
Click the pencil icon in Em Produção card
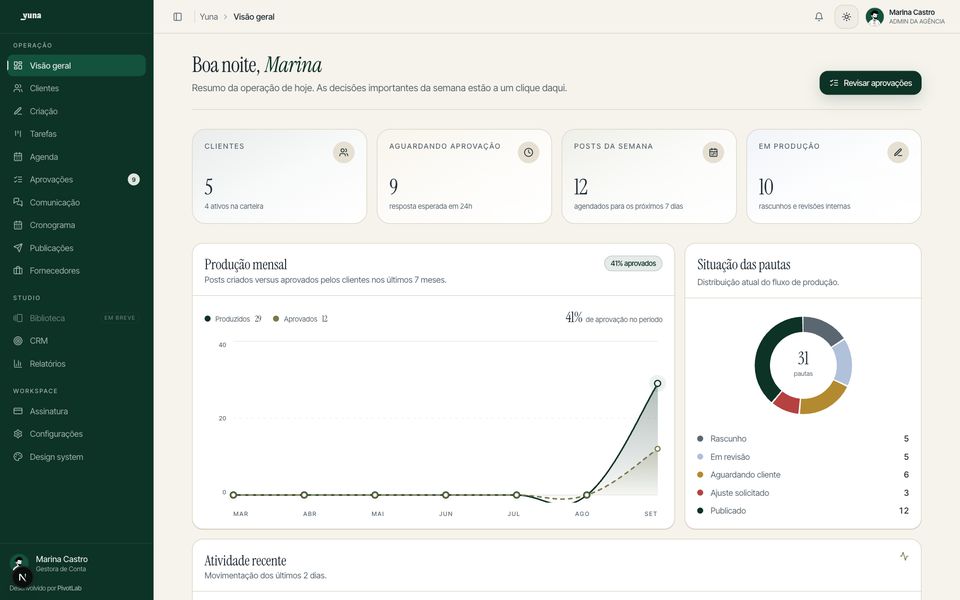click(x=898, y=152)
